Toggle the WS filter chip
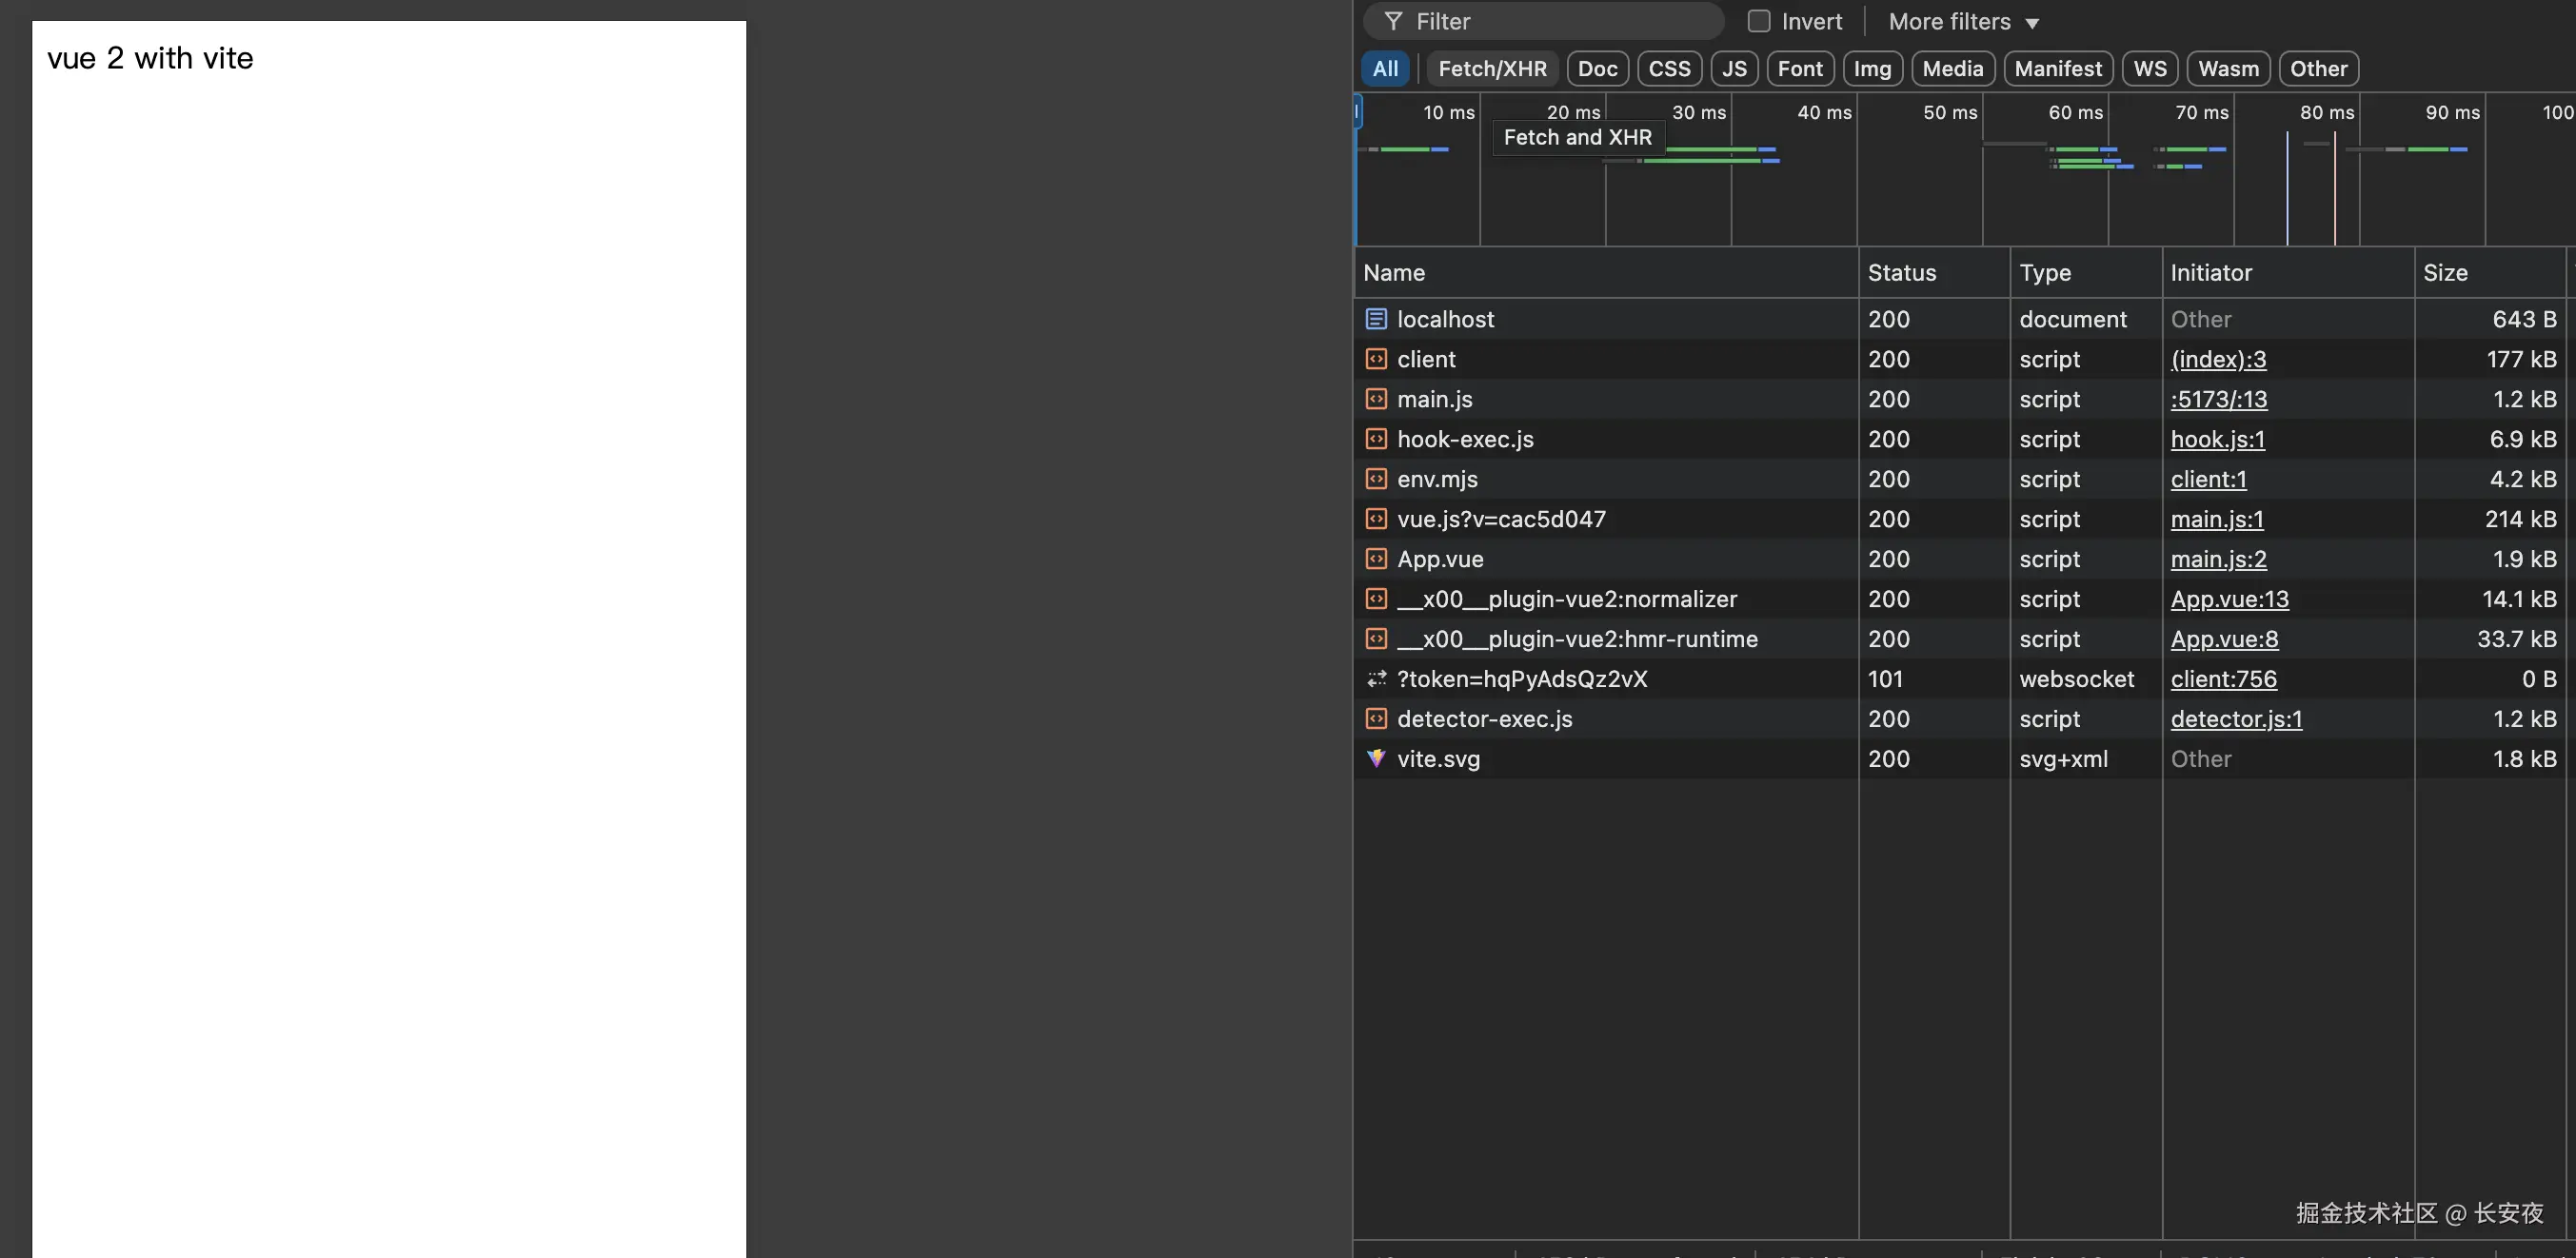Viewport: 2576px width, 1258px height. (x=2149, y=69)
